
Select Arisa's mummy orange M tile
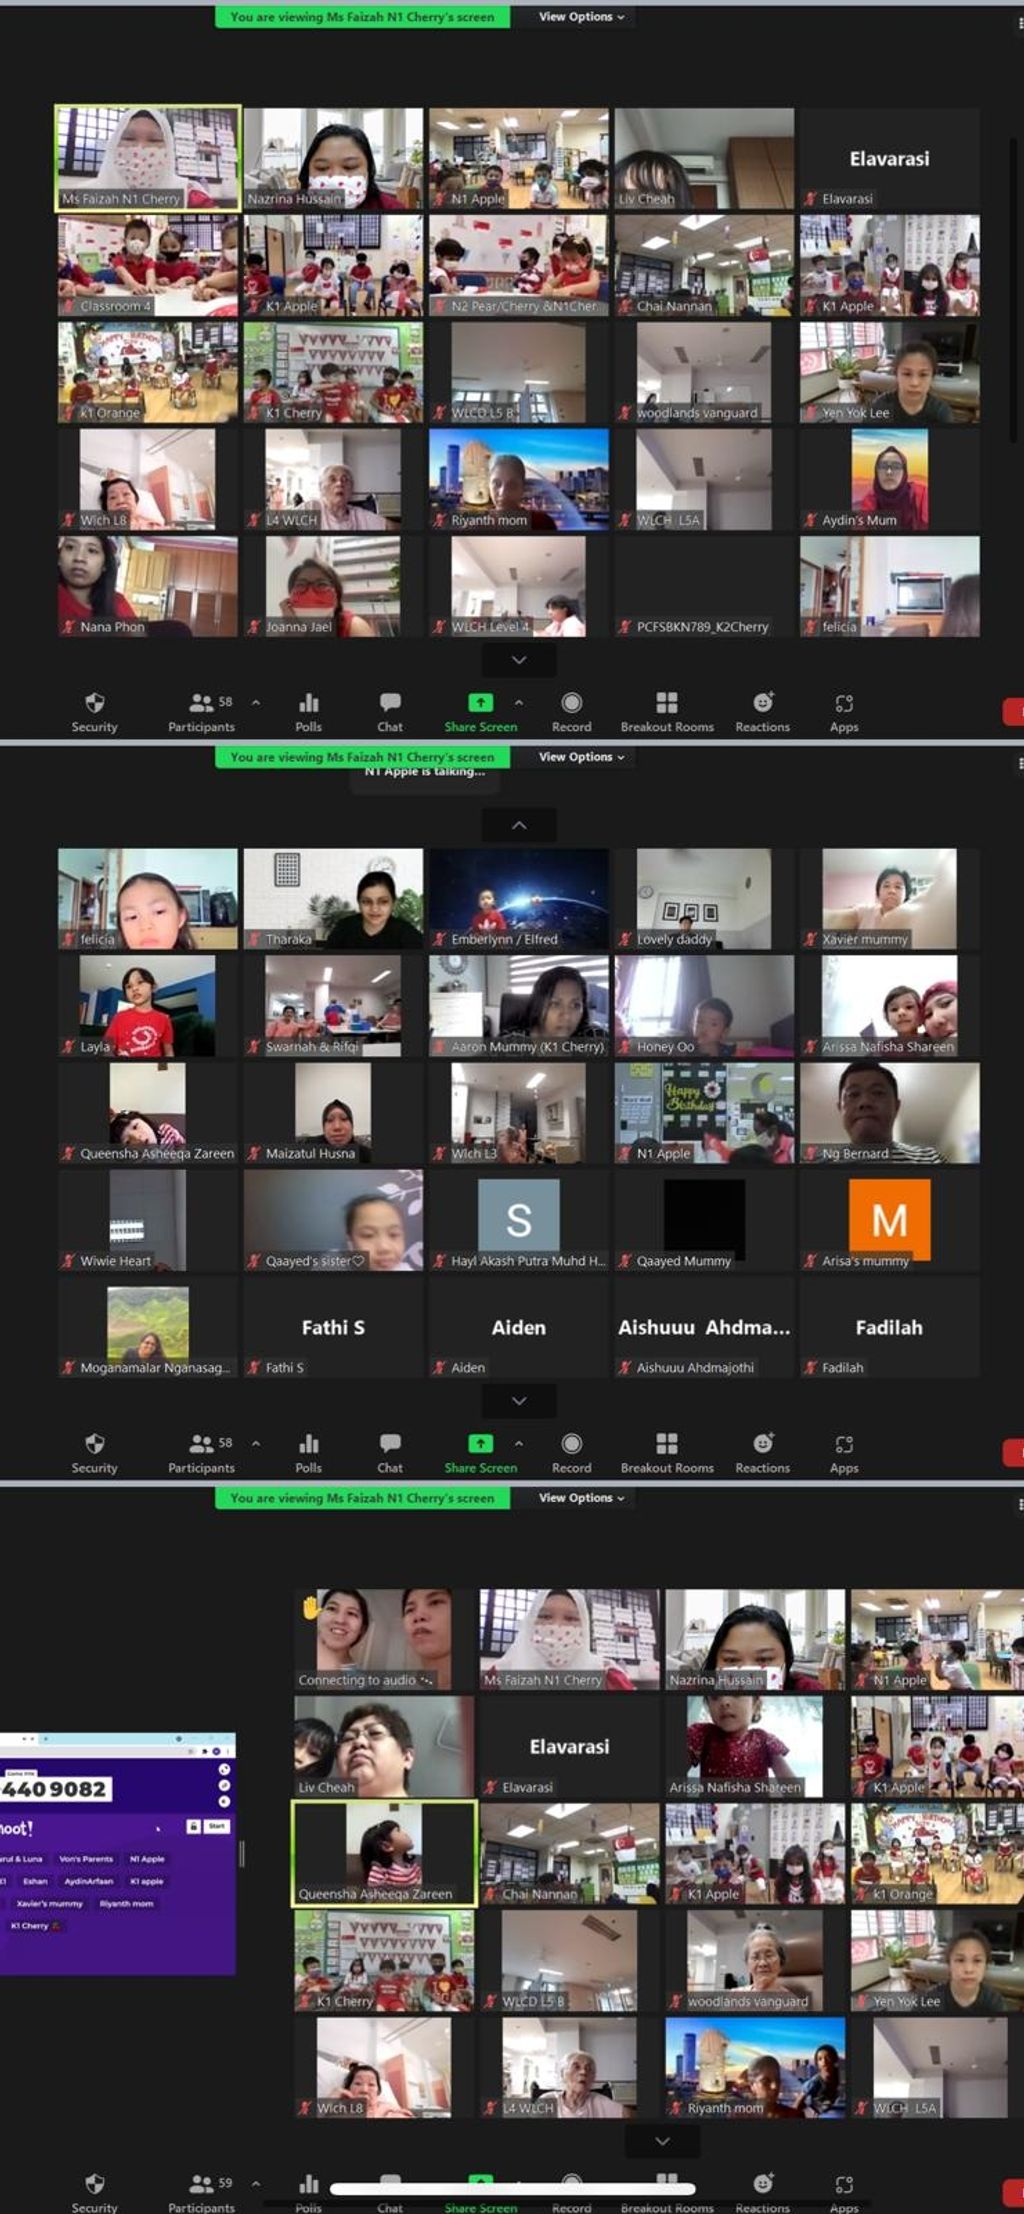click(x=889, y=1220)
